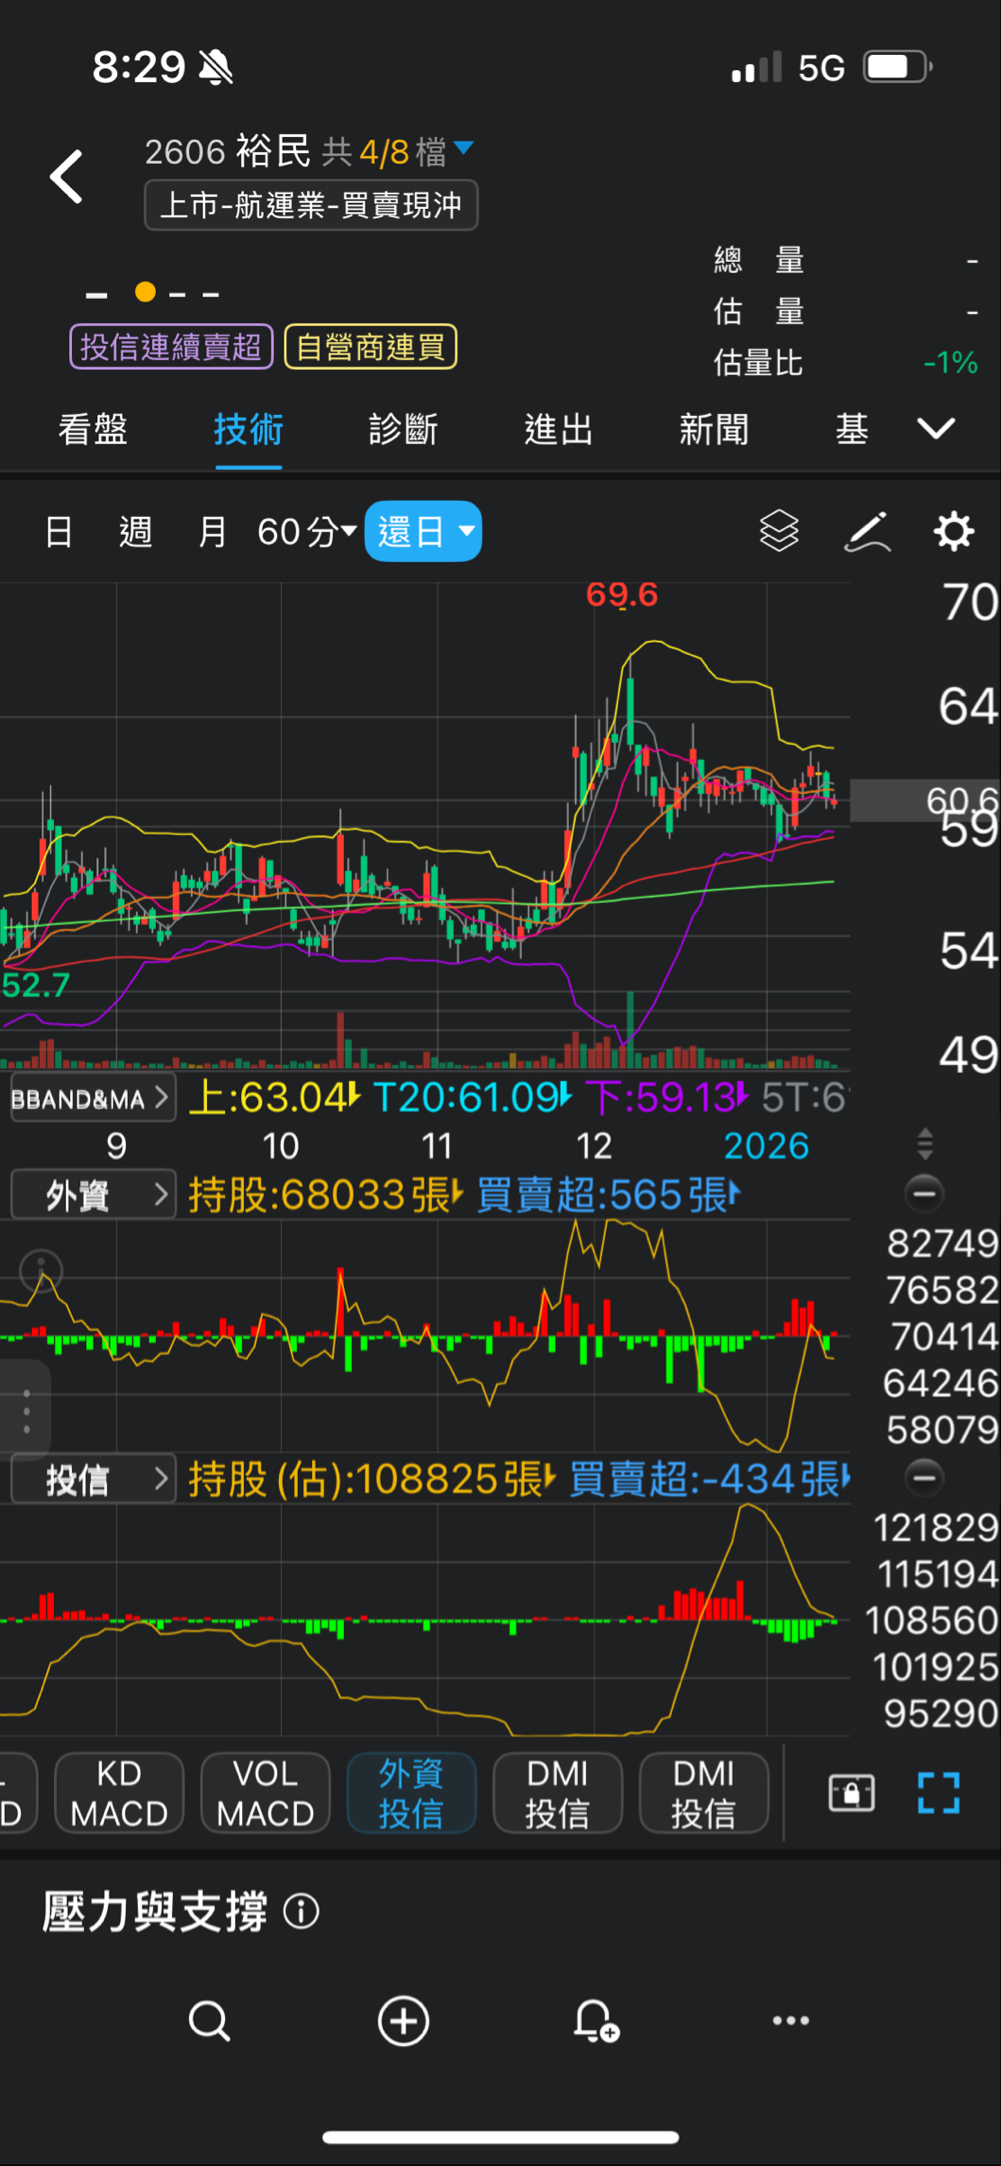Switch to 看盤 tab
The width and height of the screenshot is (1001, 2166).
click(93, 429)
